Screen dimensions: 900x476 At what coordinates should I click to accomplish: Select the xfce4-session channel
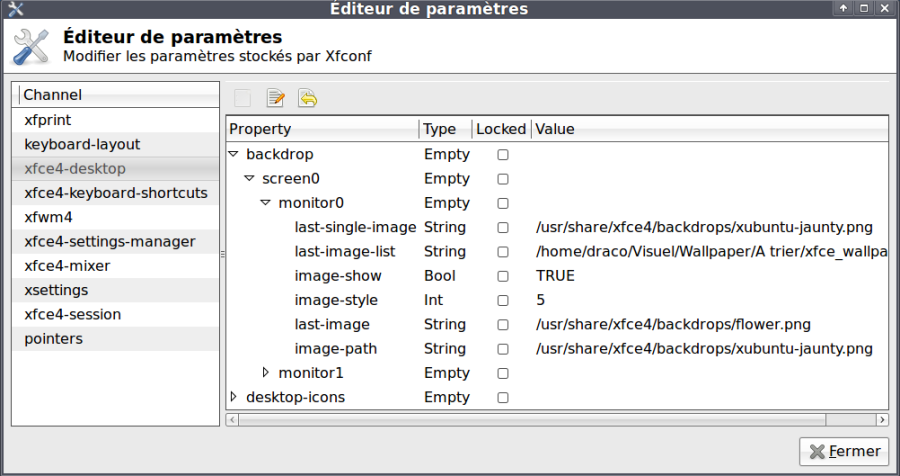(x=115, y=315)
